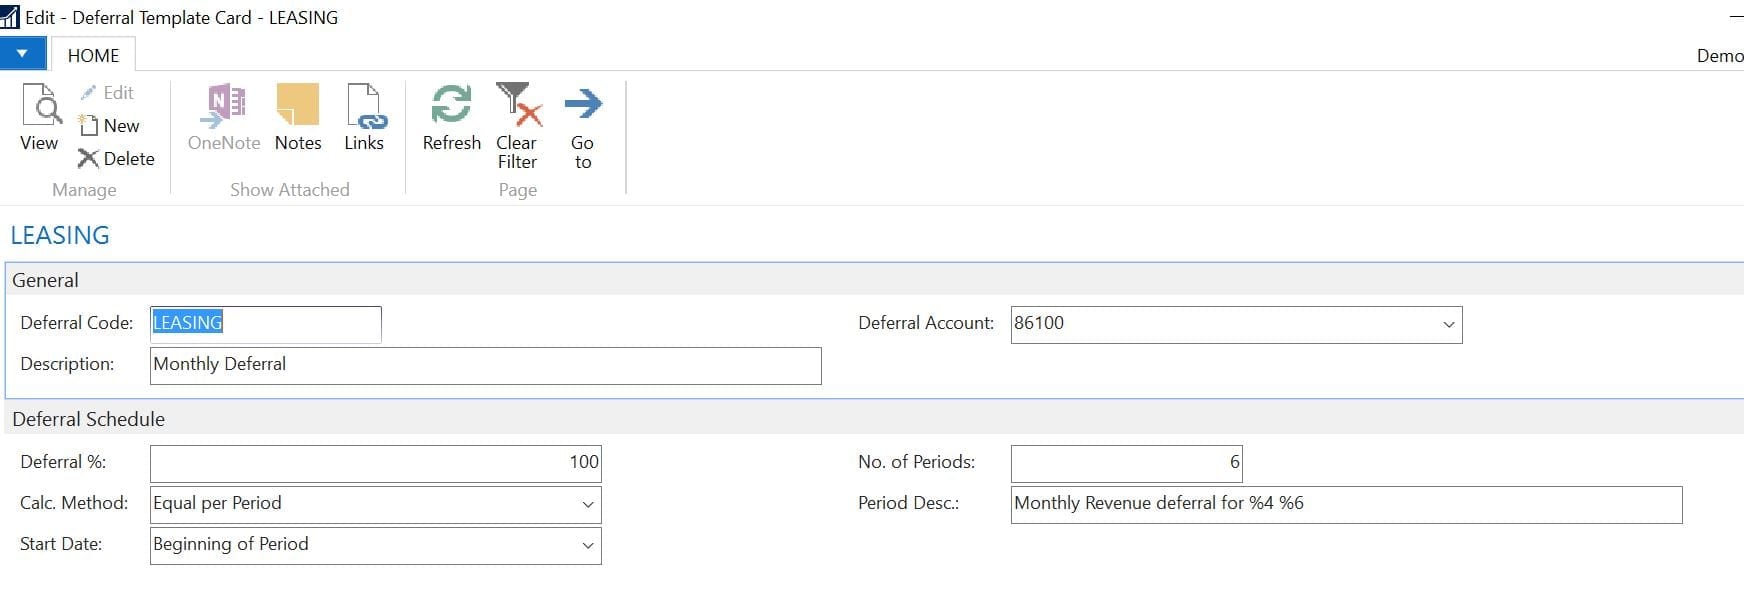Collapse the General FastTab header
This screenshot has height=594, width=1744.
[x=874, y=280]
